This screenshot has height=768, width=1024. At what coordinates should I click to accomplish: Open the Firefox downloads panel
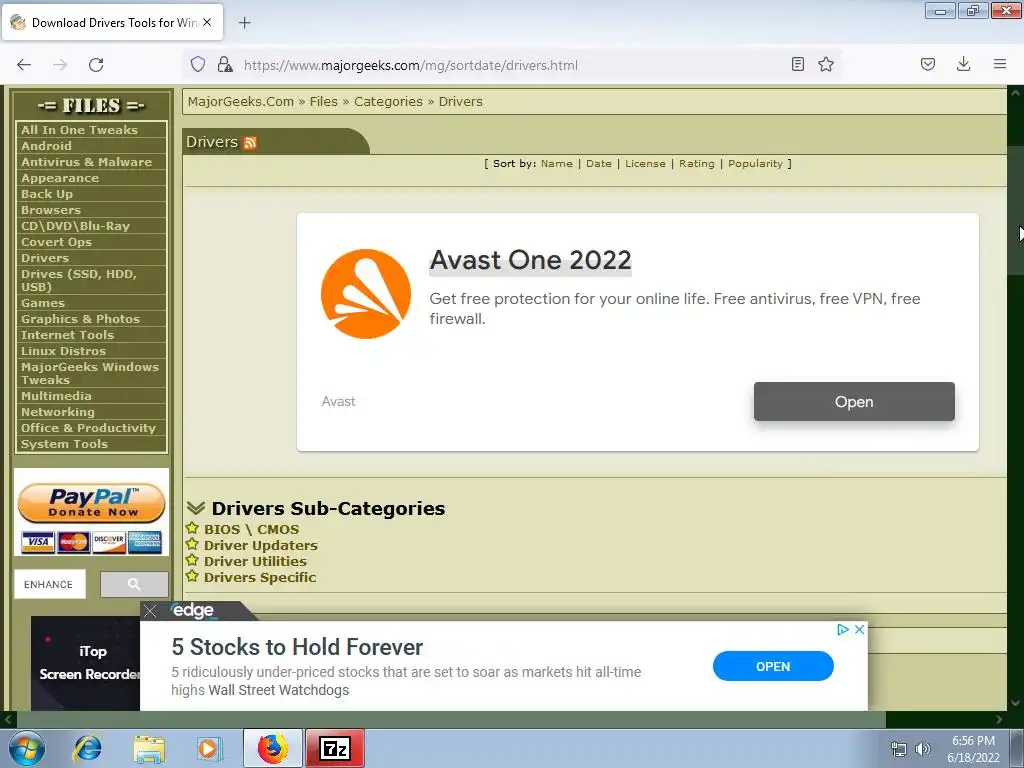(963, 64)
